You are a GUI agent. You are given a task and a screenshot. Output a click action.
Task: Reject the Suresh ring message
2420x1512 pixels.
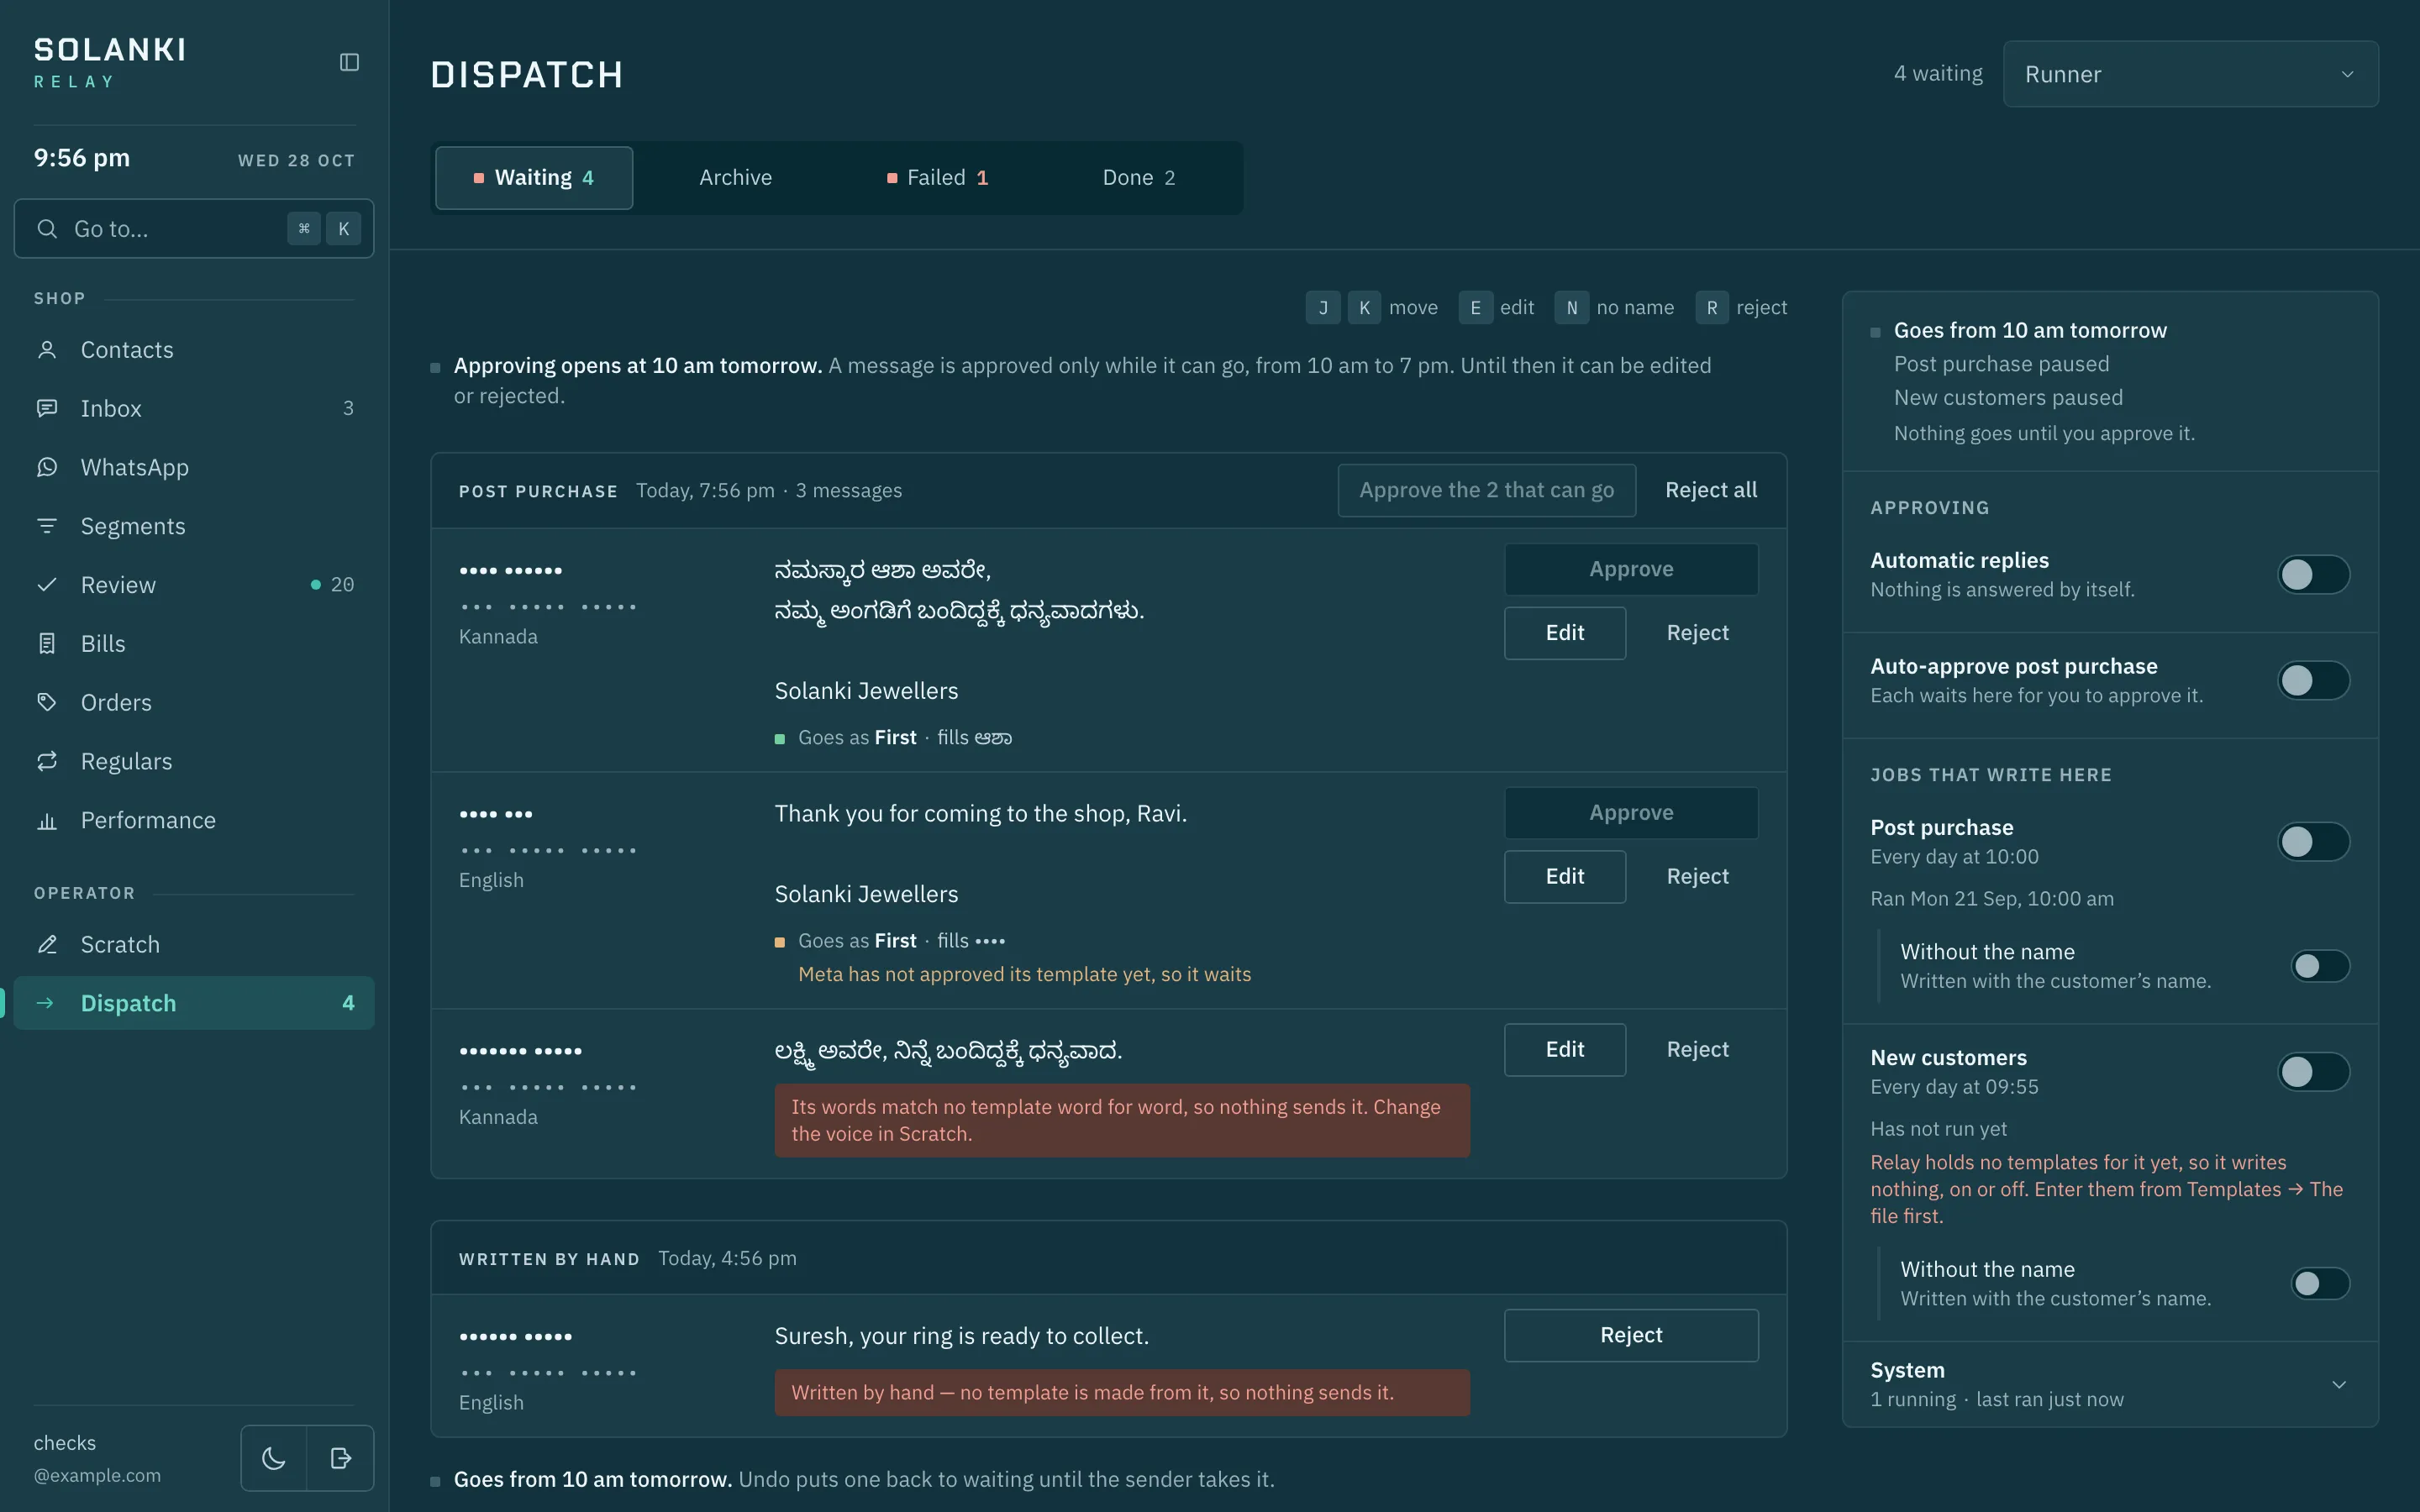coord(1631,1335)
